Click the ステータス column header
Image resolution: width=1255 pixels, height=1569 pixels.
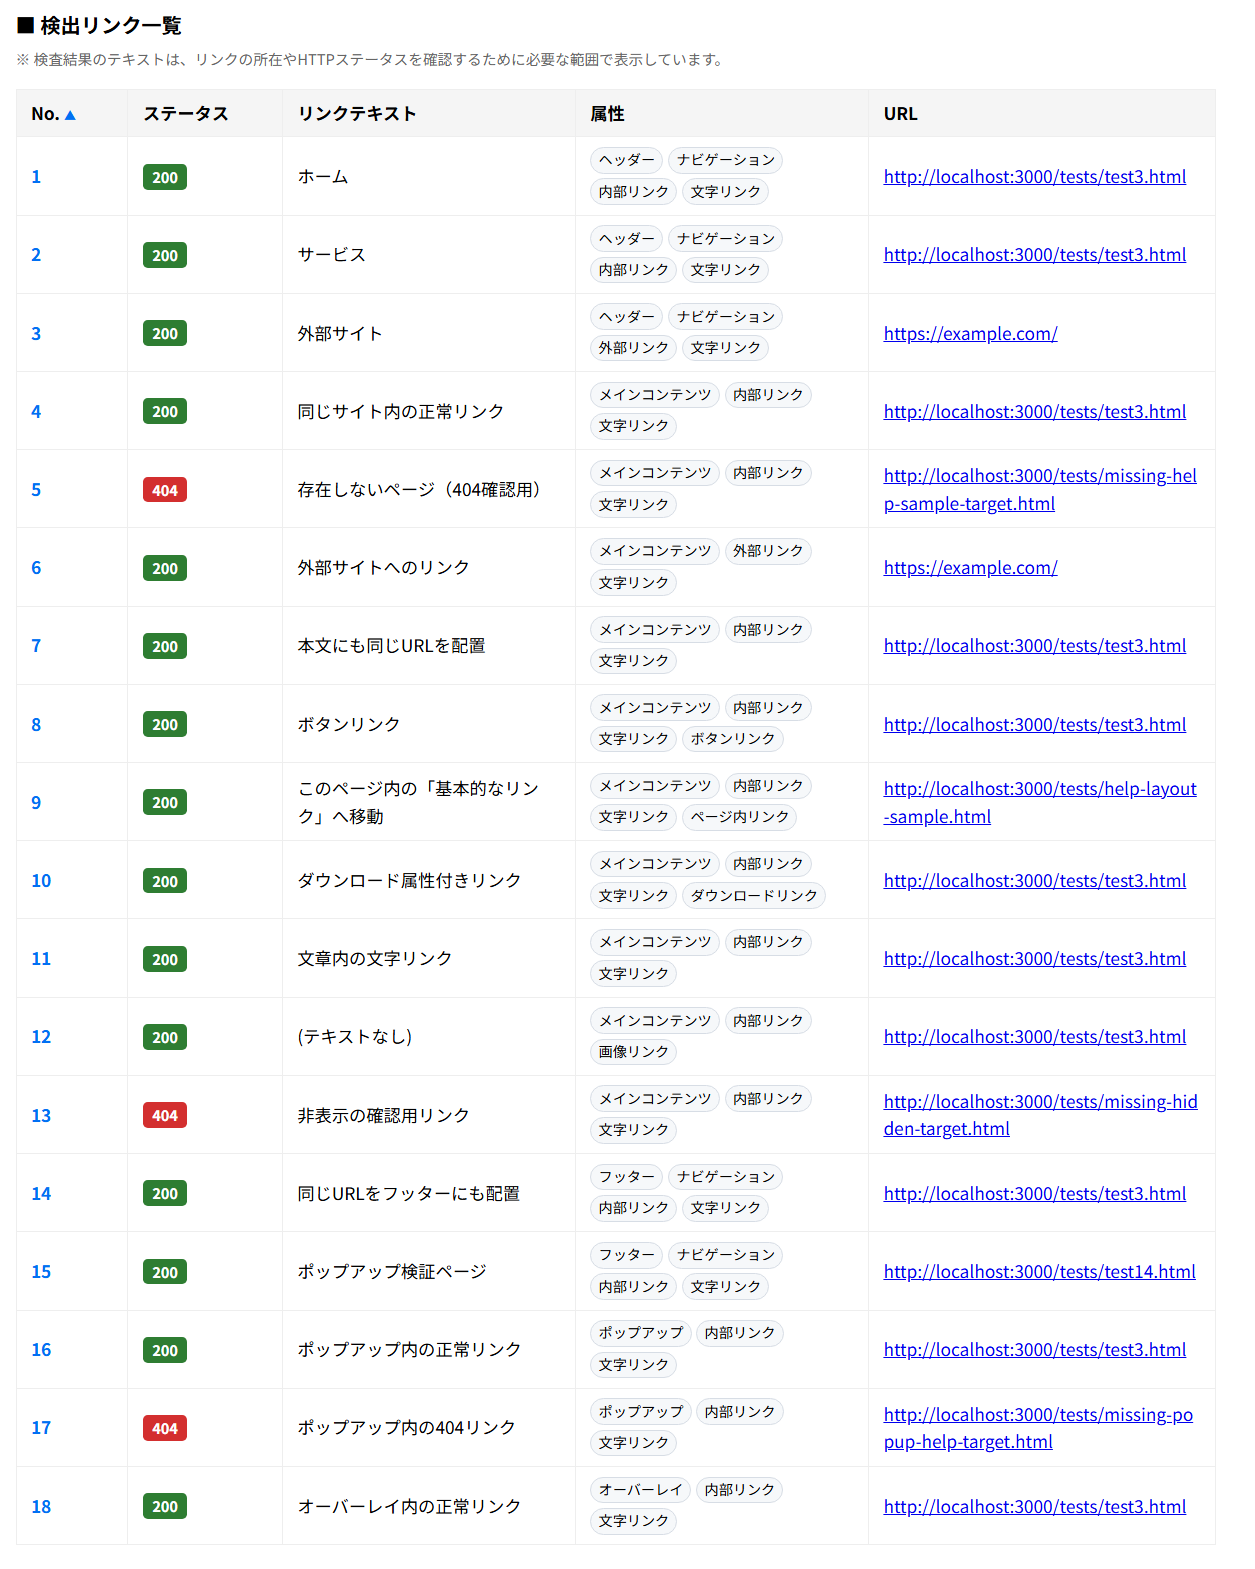[186, 114]
